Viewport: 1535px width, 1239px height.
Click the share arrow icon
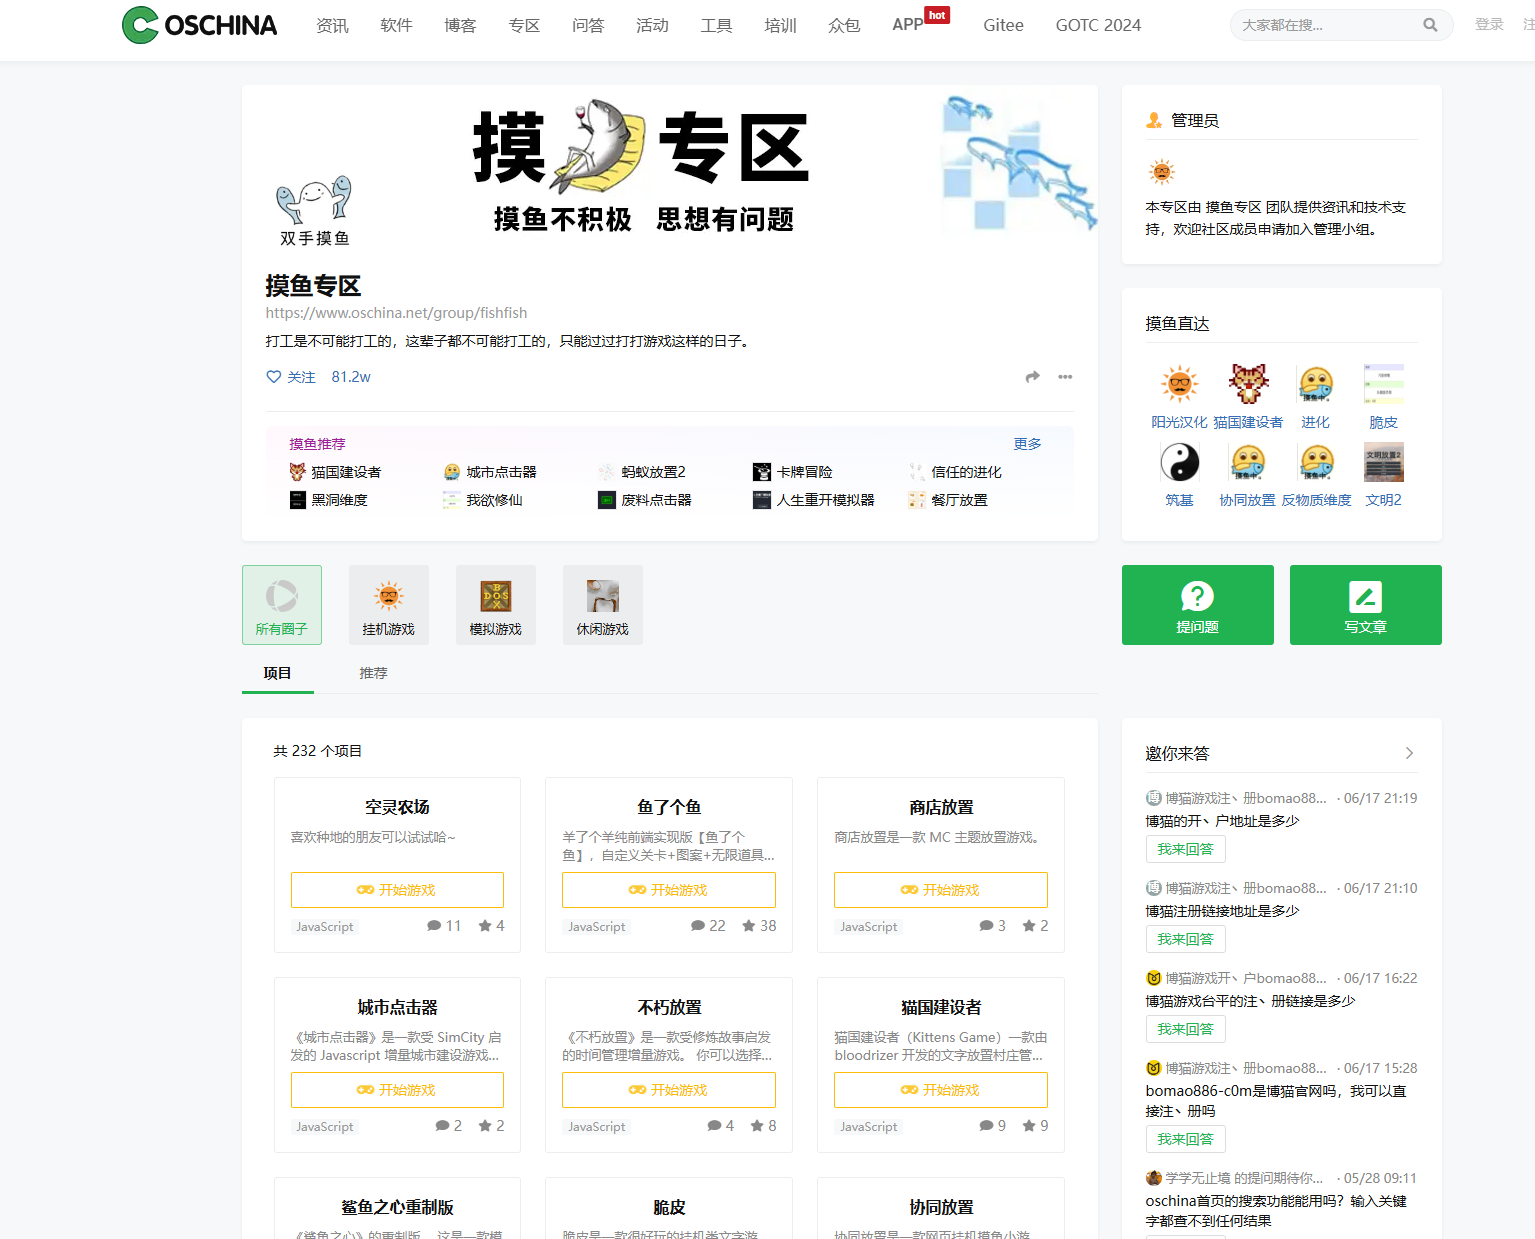[1032, 377]
